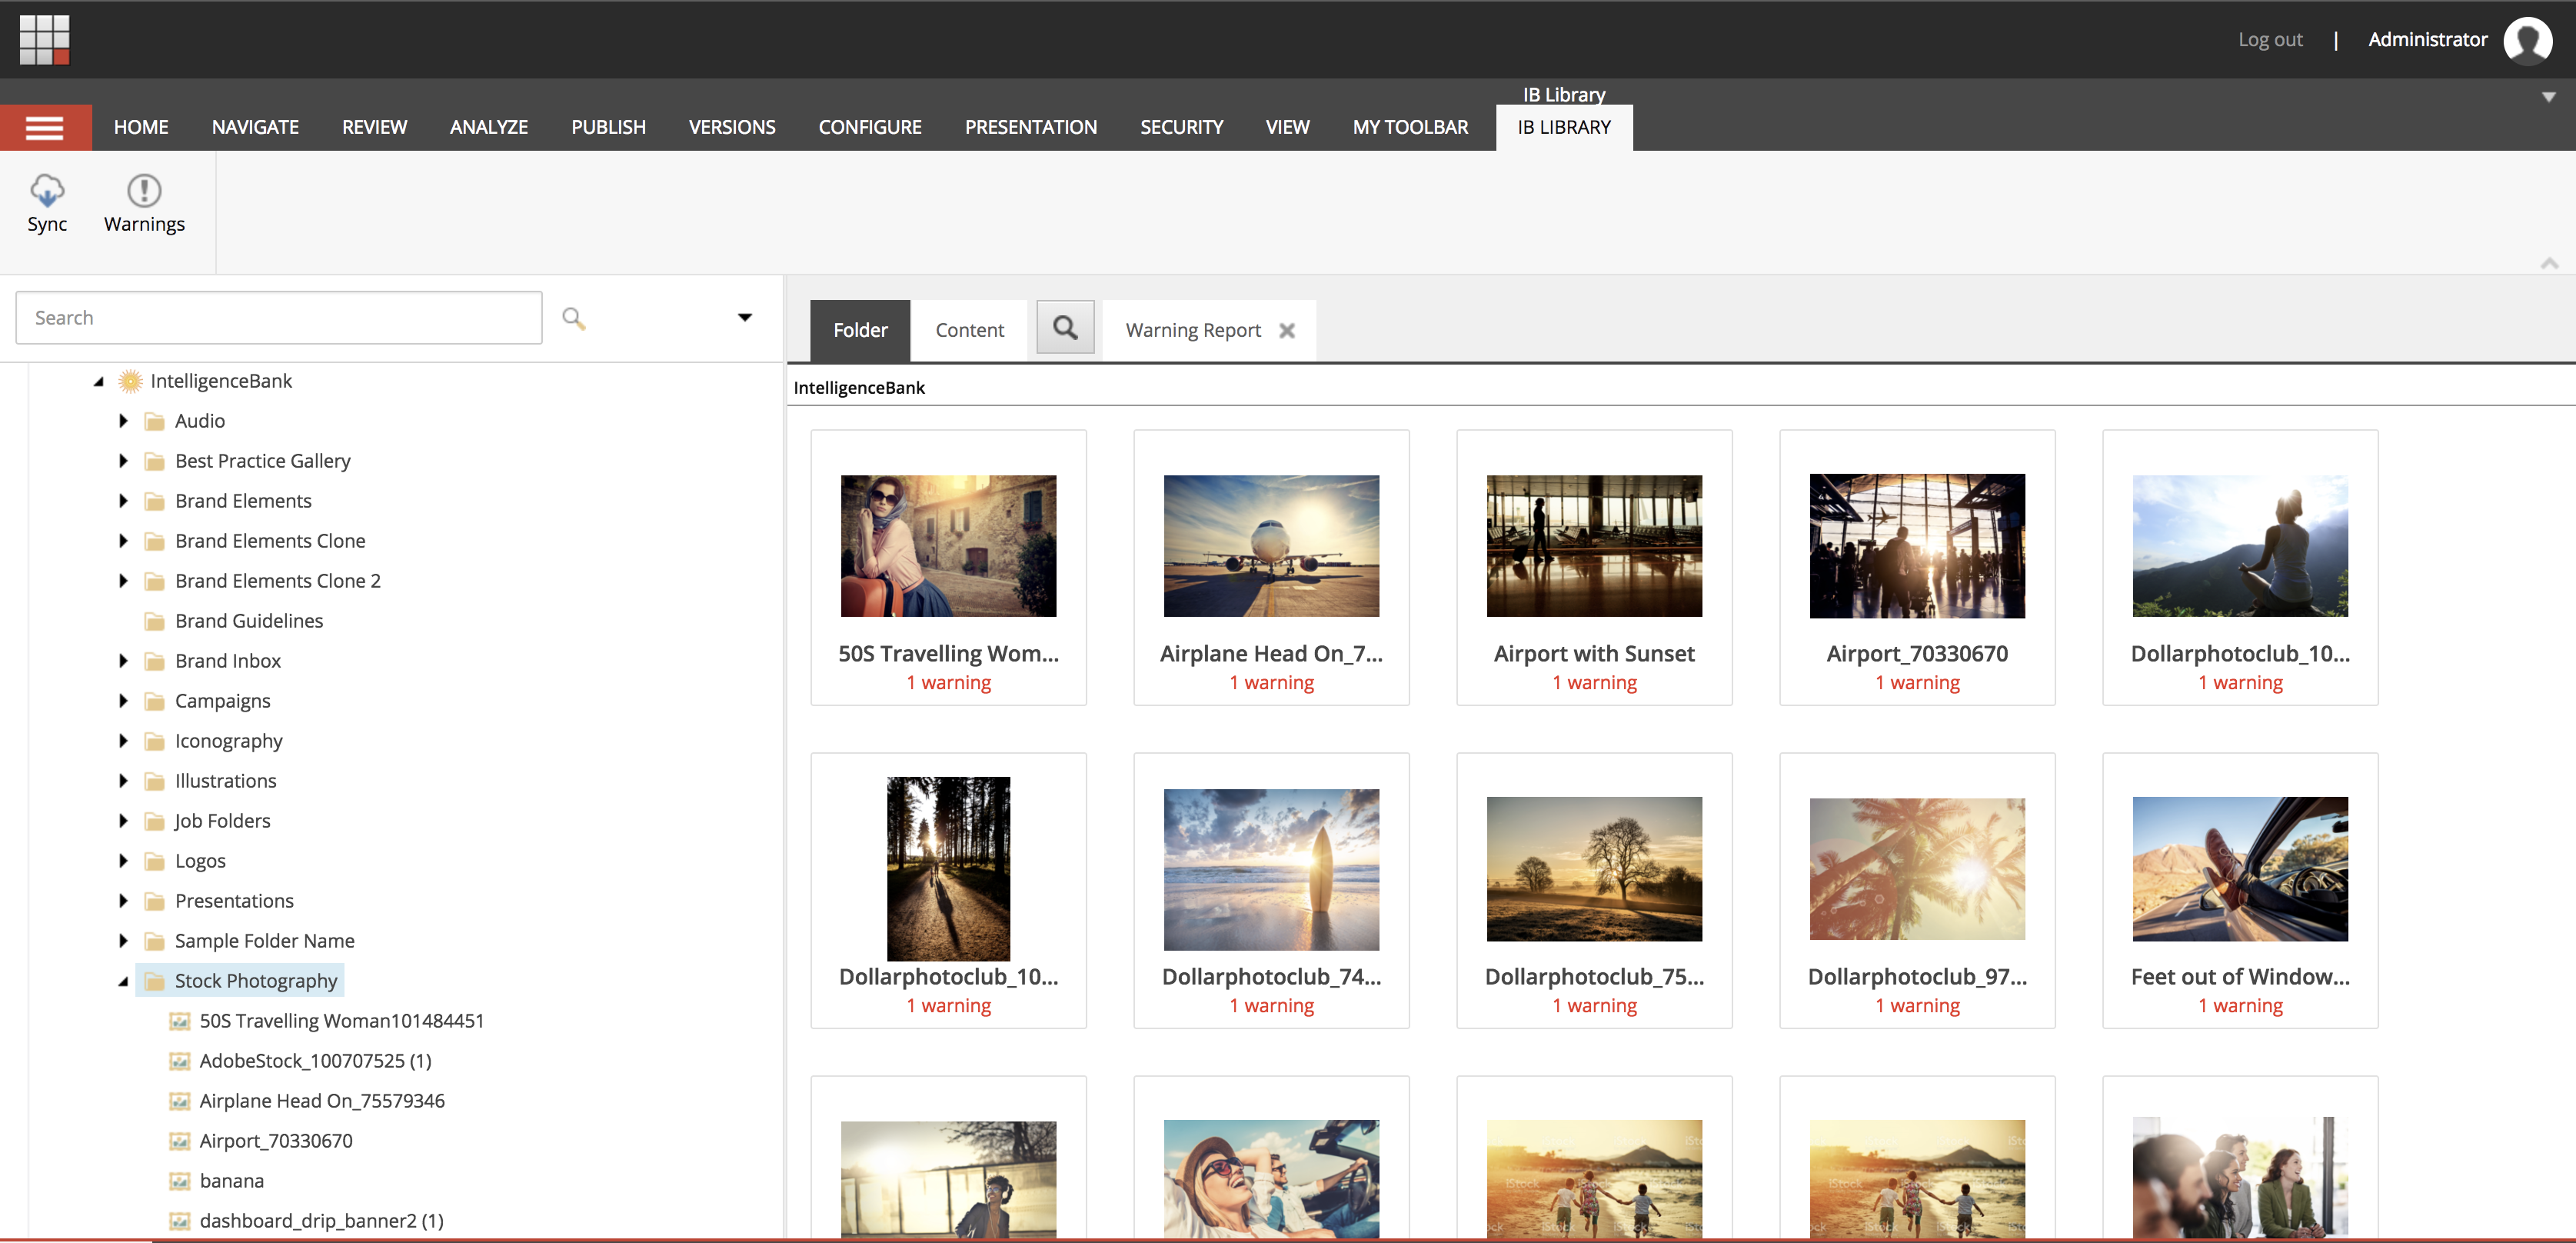Collapse the Stock Photography folder
This screenshot has width=2576, height=1243.
[123, 981]
